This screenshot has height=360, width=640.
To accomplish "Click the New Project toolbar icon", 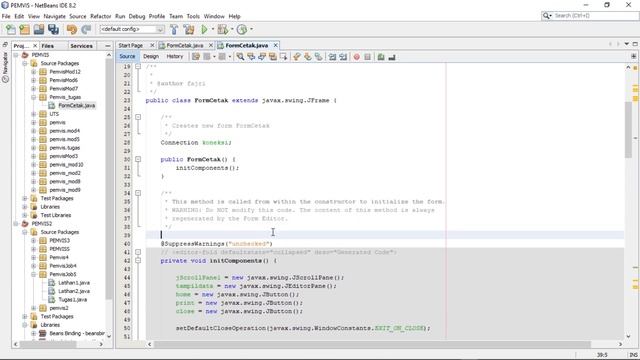I will pos(24,29).
